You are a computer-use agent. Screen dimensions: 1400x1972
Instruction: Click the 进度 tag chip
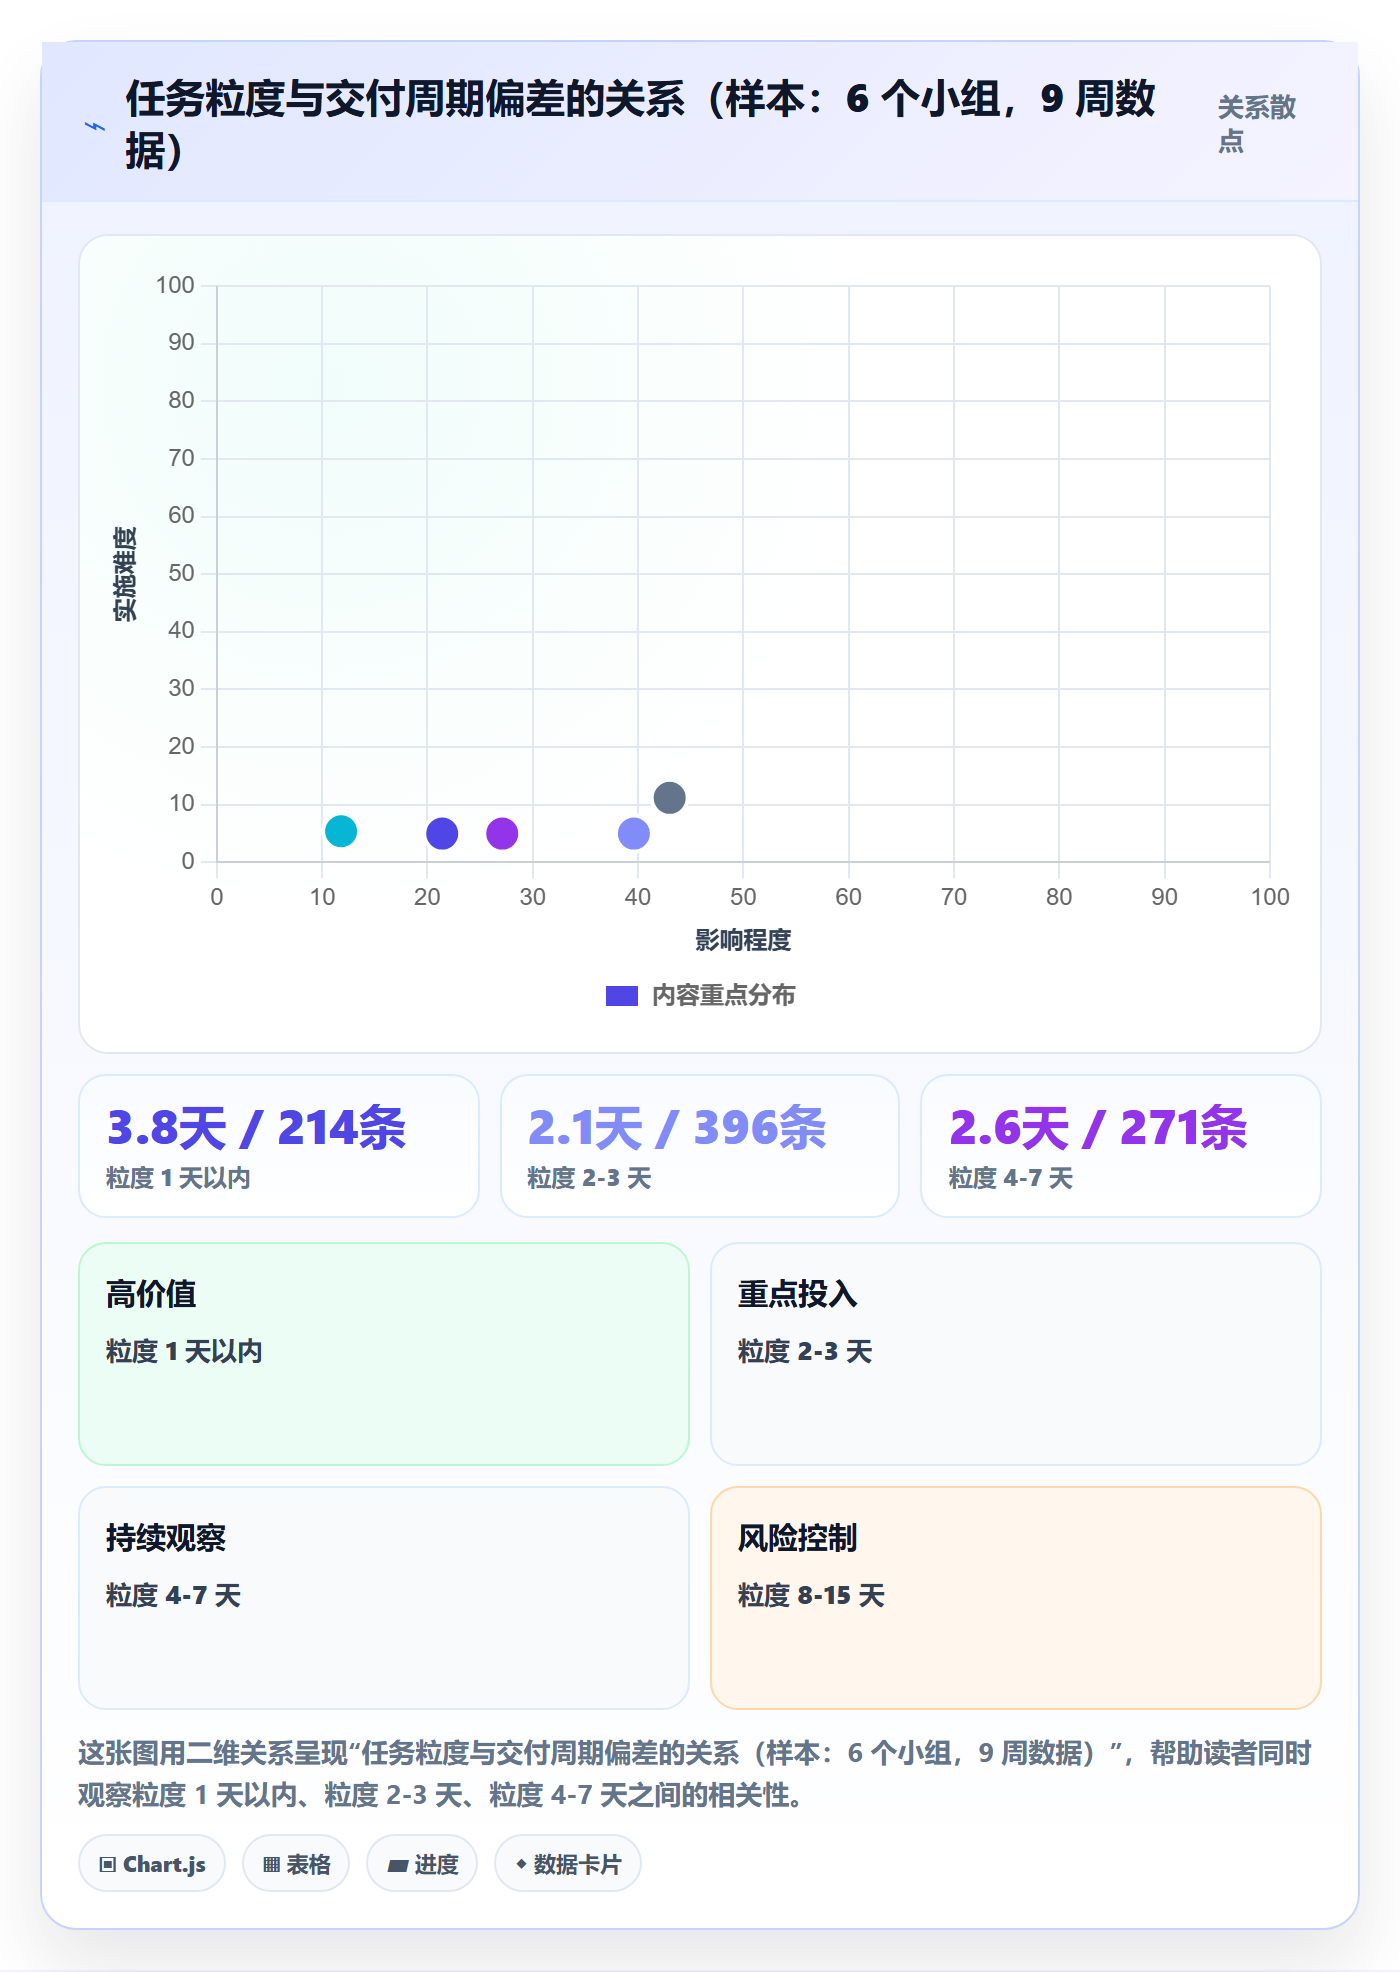click(422, 1864)
